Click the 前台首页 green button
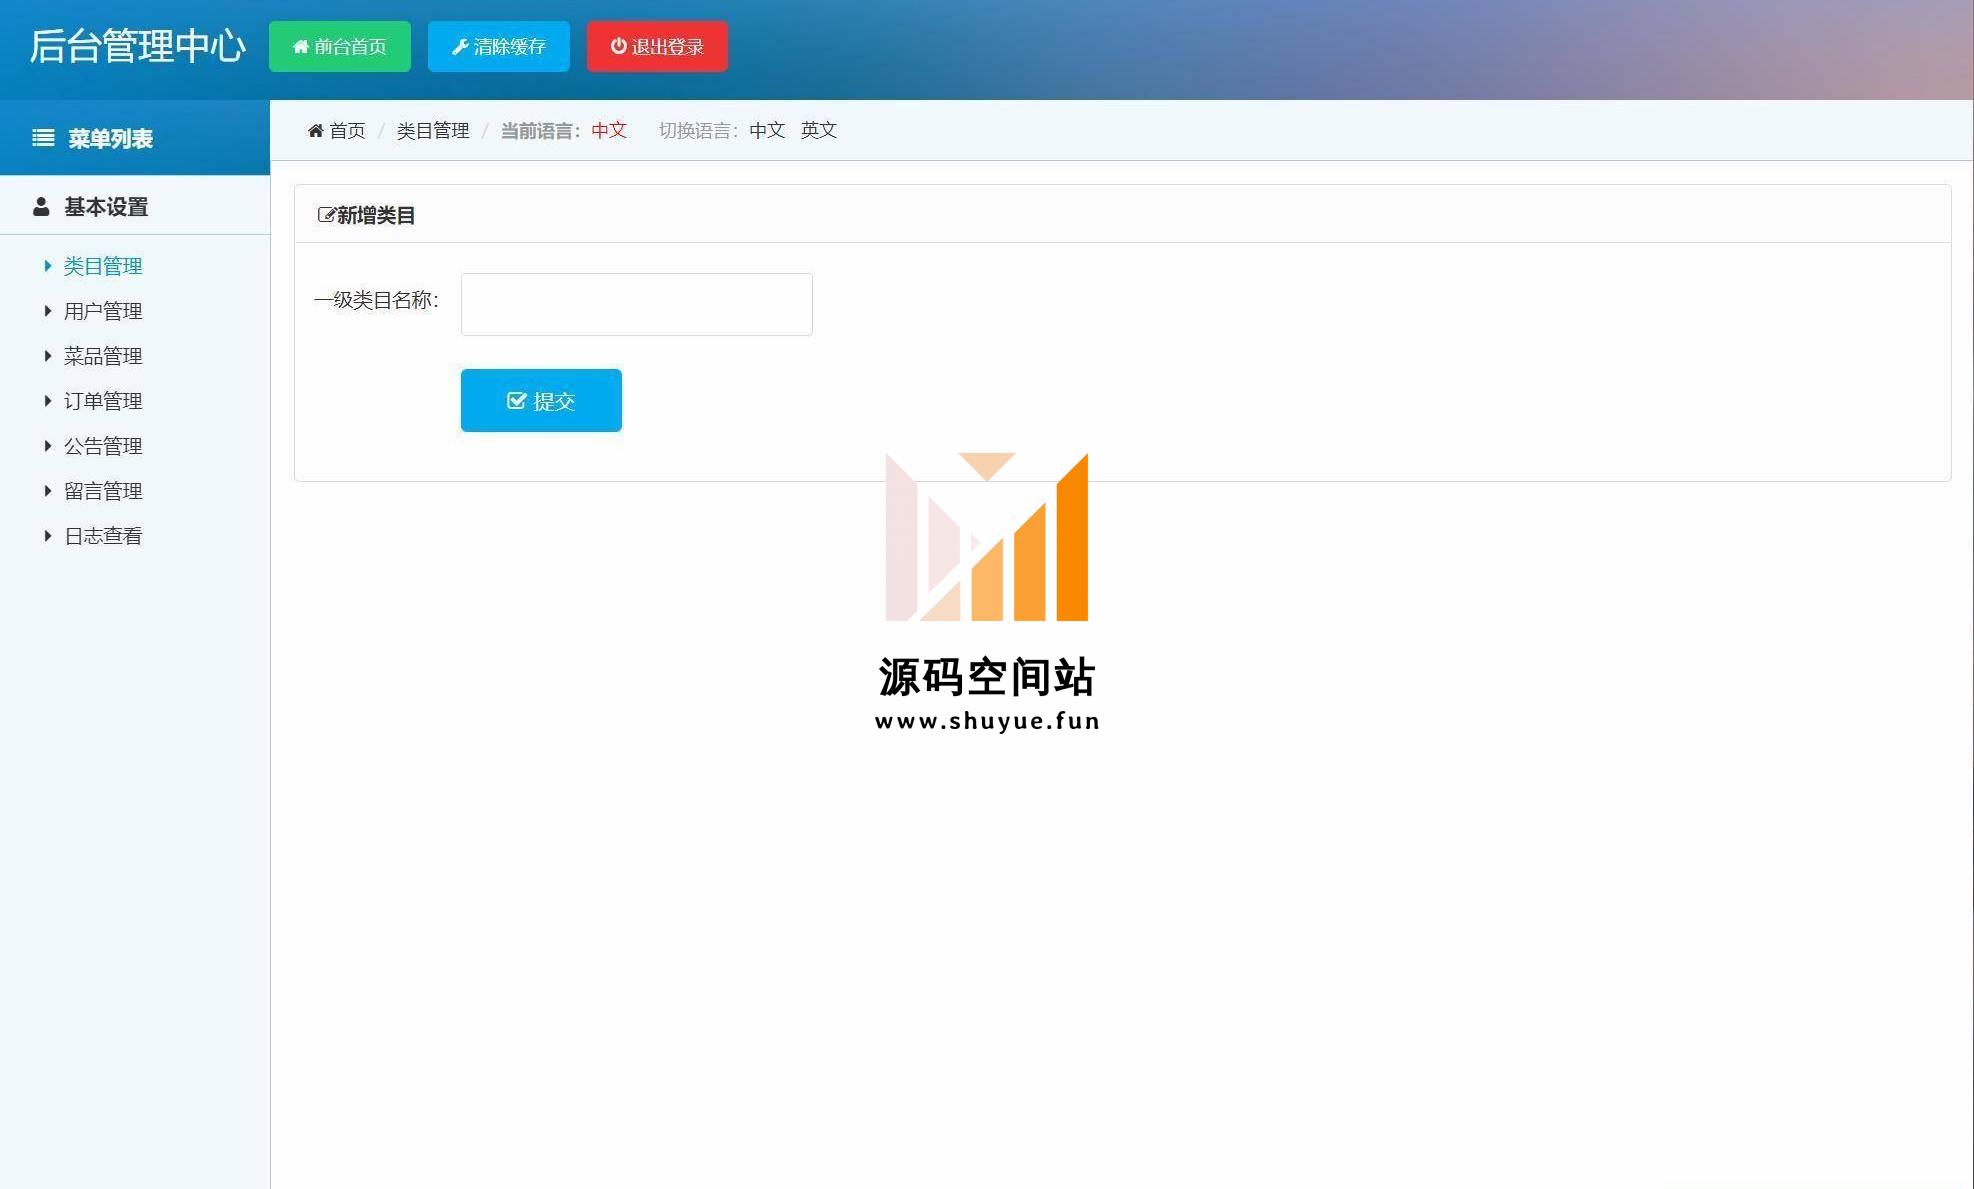 click(340, 46)
